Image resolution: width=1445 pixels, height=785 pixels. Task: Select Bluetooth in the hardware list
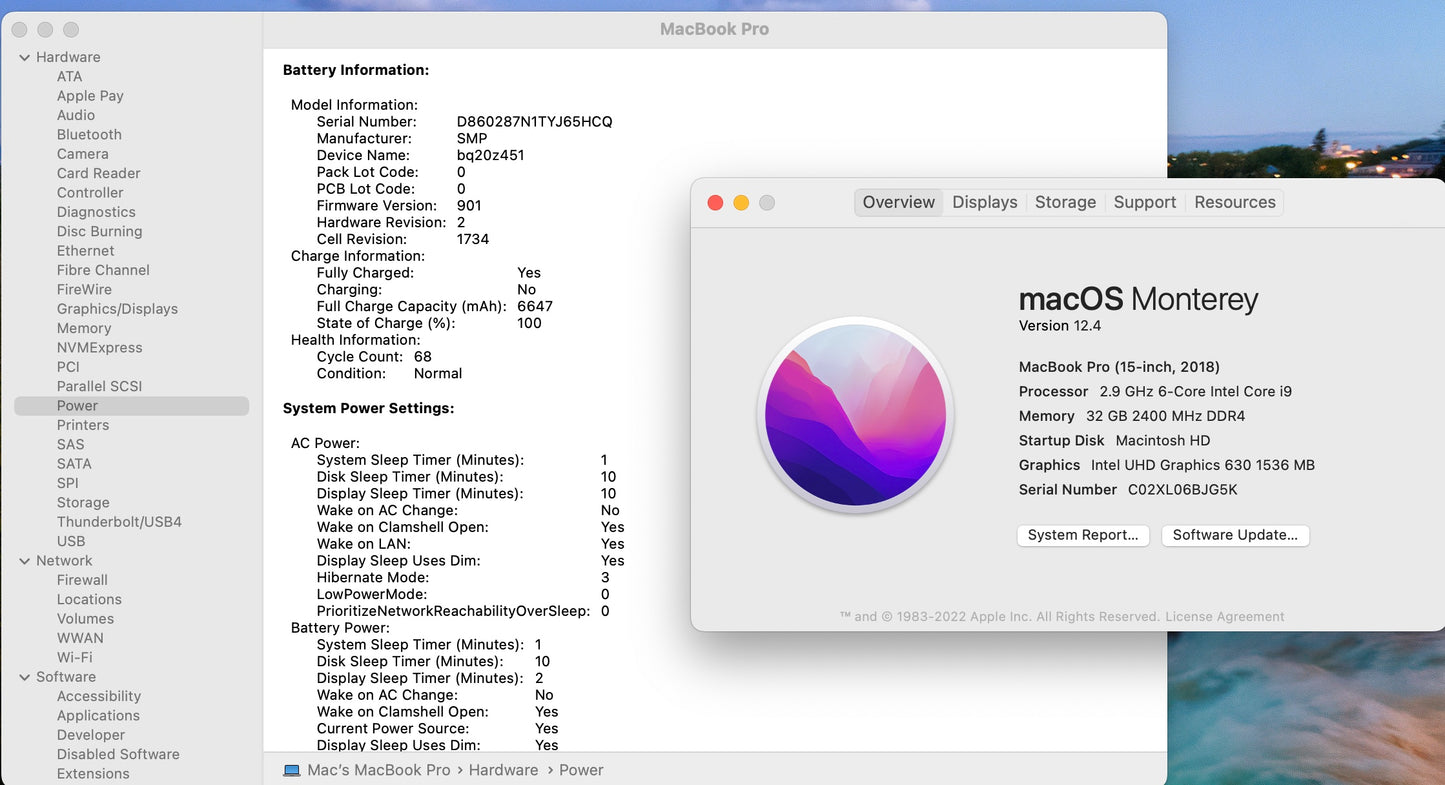point(89,135)
